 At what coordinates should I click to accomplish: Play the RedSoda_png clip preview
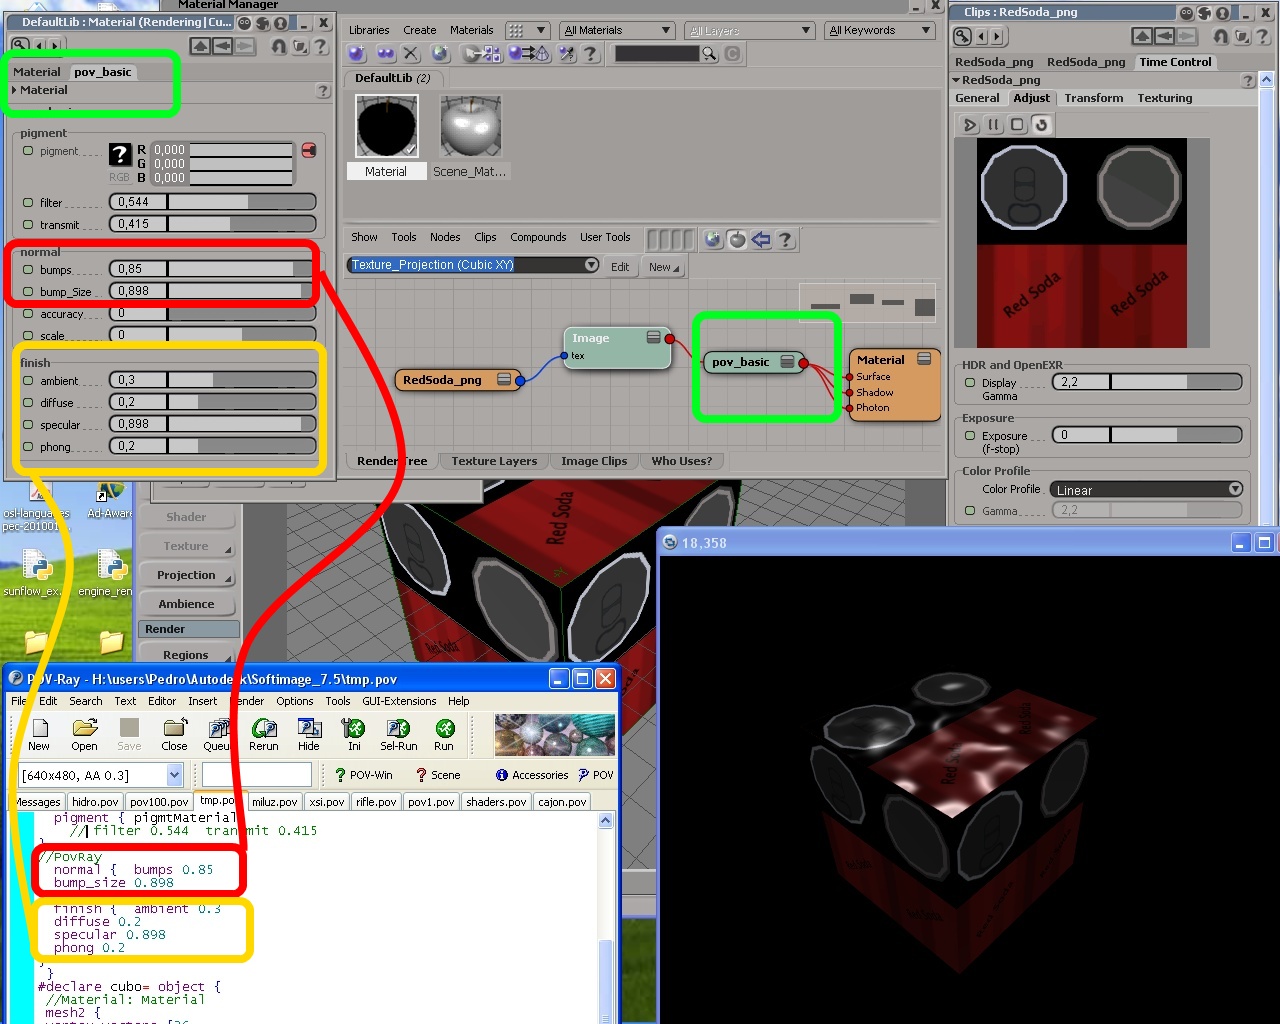coord(969,125)
